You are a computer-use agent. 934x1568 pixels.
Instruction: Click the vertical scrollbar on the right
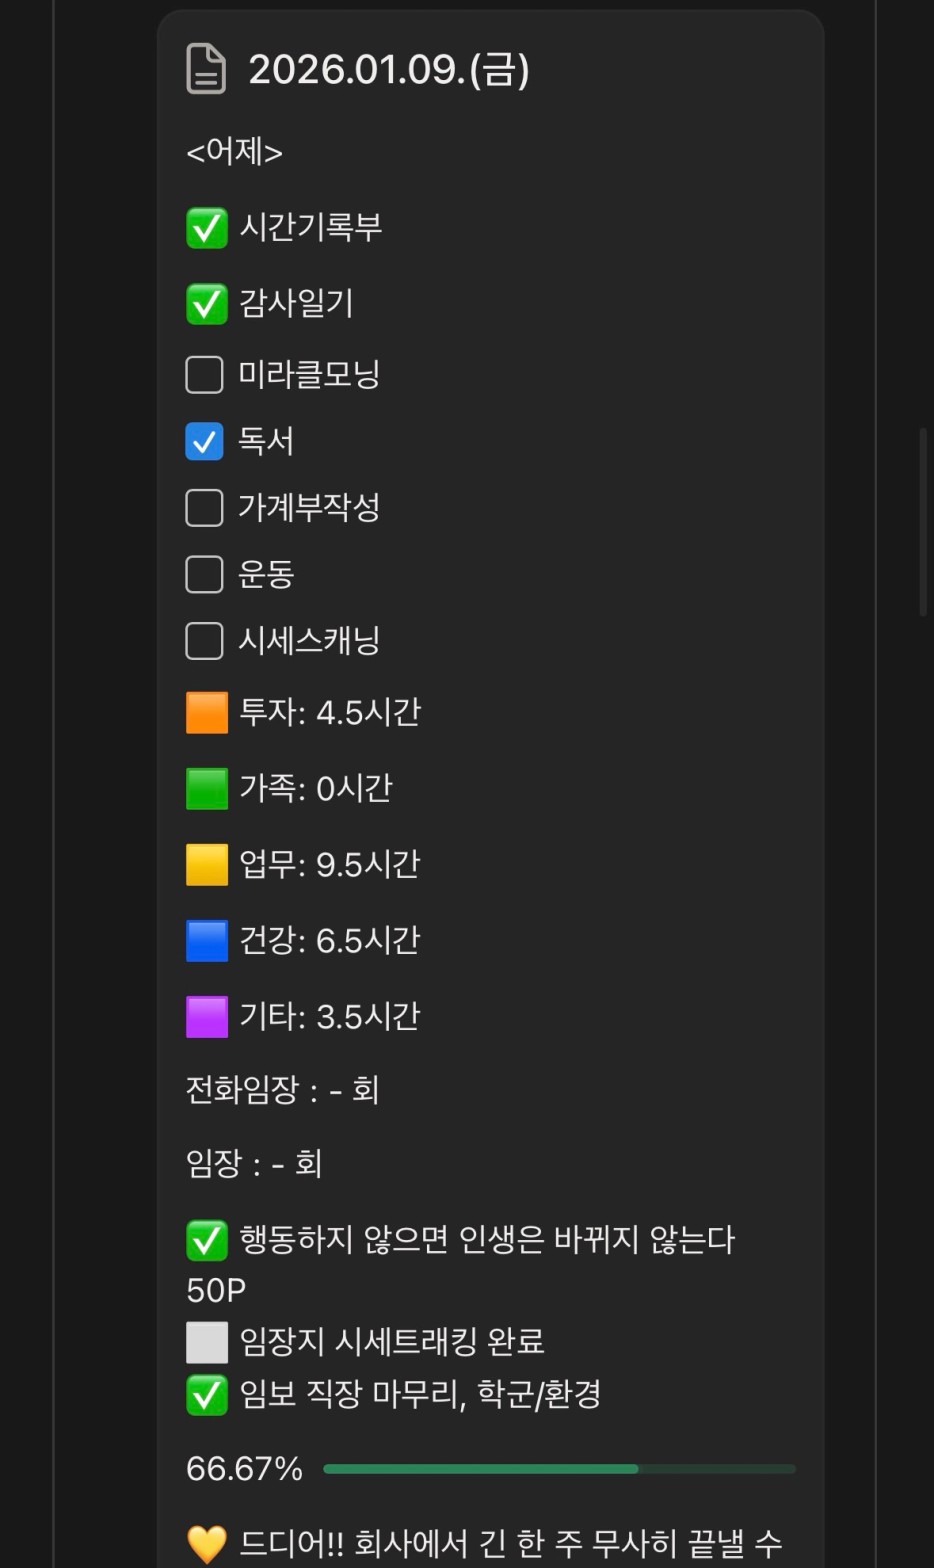[923, 520]
